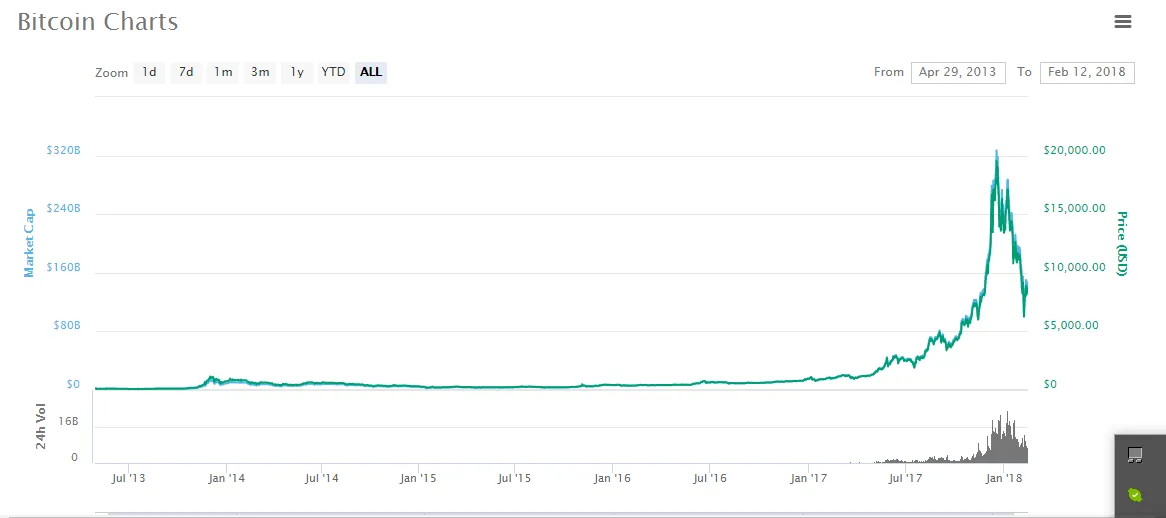Select the YTD zoom option
This screenshot has width=1166, height=518.
point(333,72)
